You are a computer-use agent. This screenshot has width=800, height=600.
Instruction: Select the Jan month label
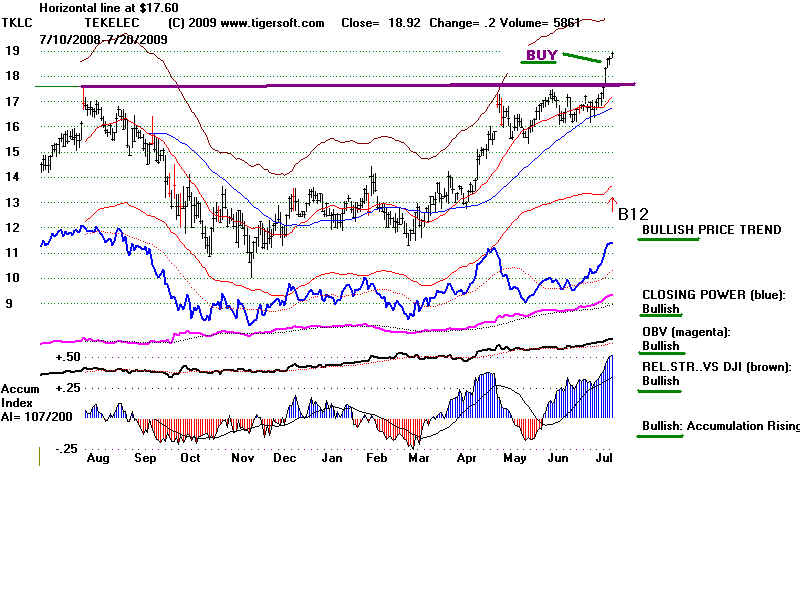[332, 458]
